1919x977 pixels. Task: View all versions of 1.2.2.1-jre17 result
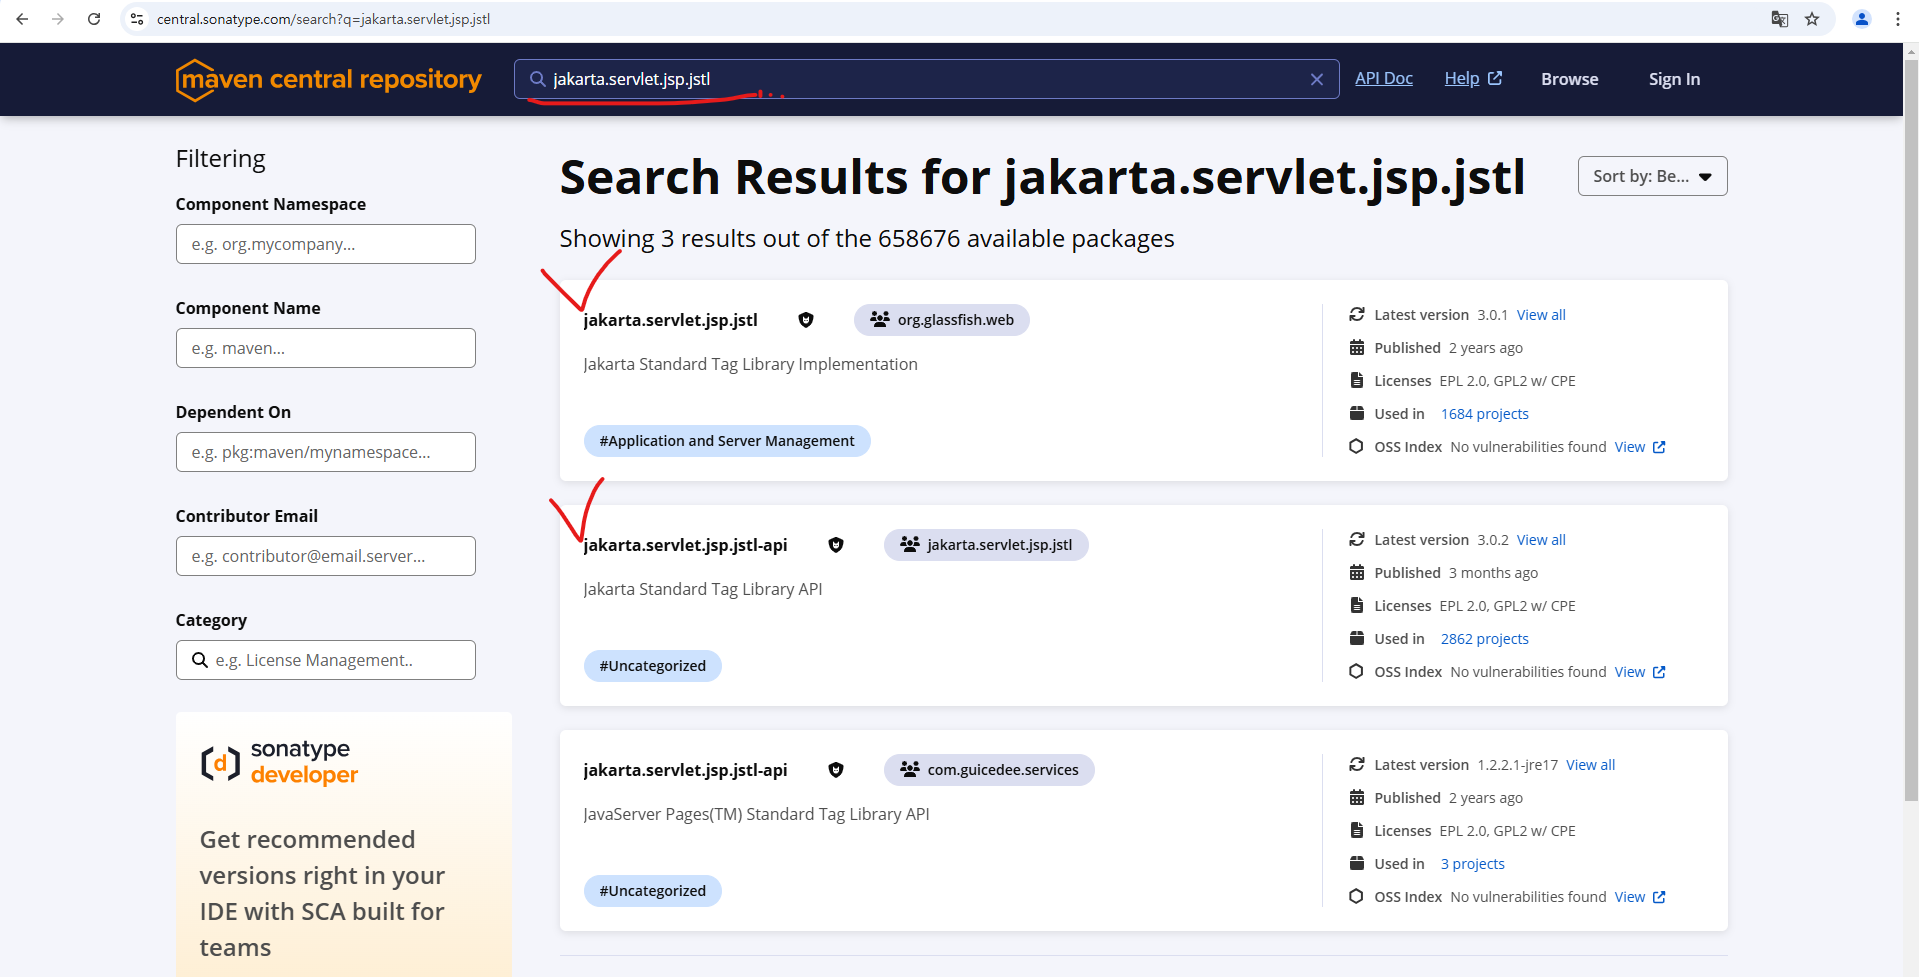click(1590, 765)
